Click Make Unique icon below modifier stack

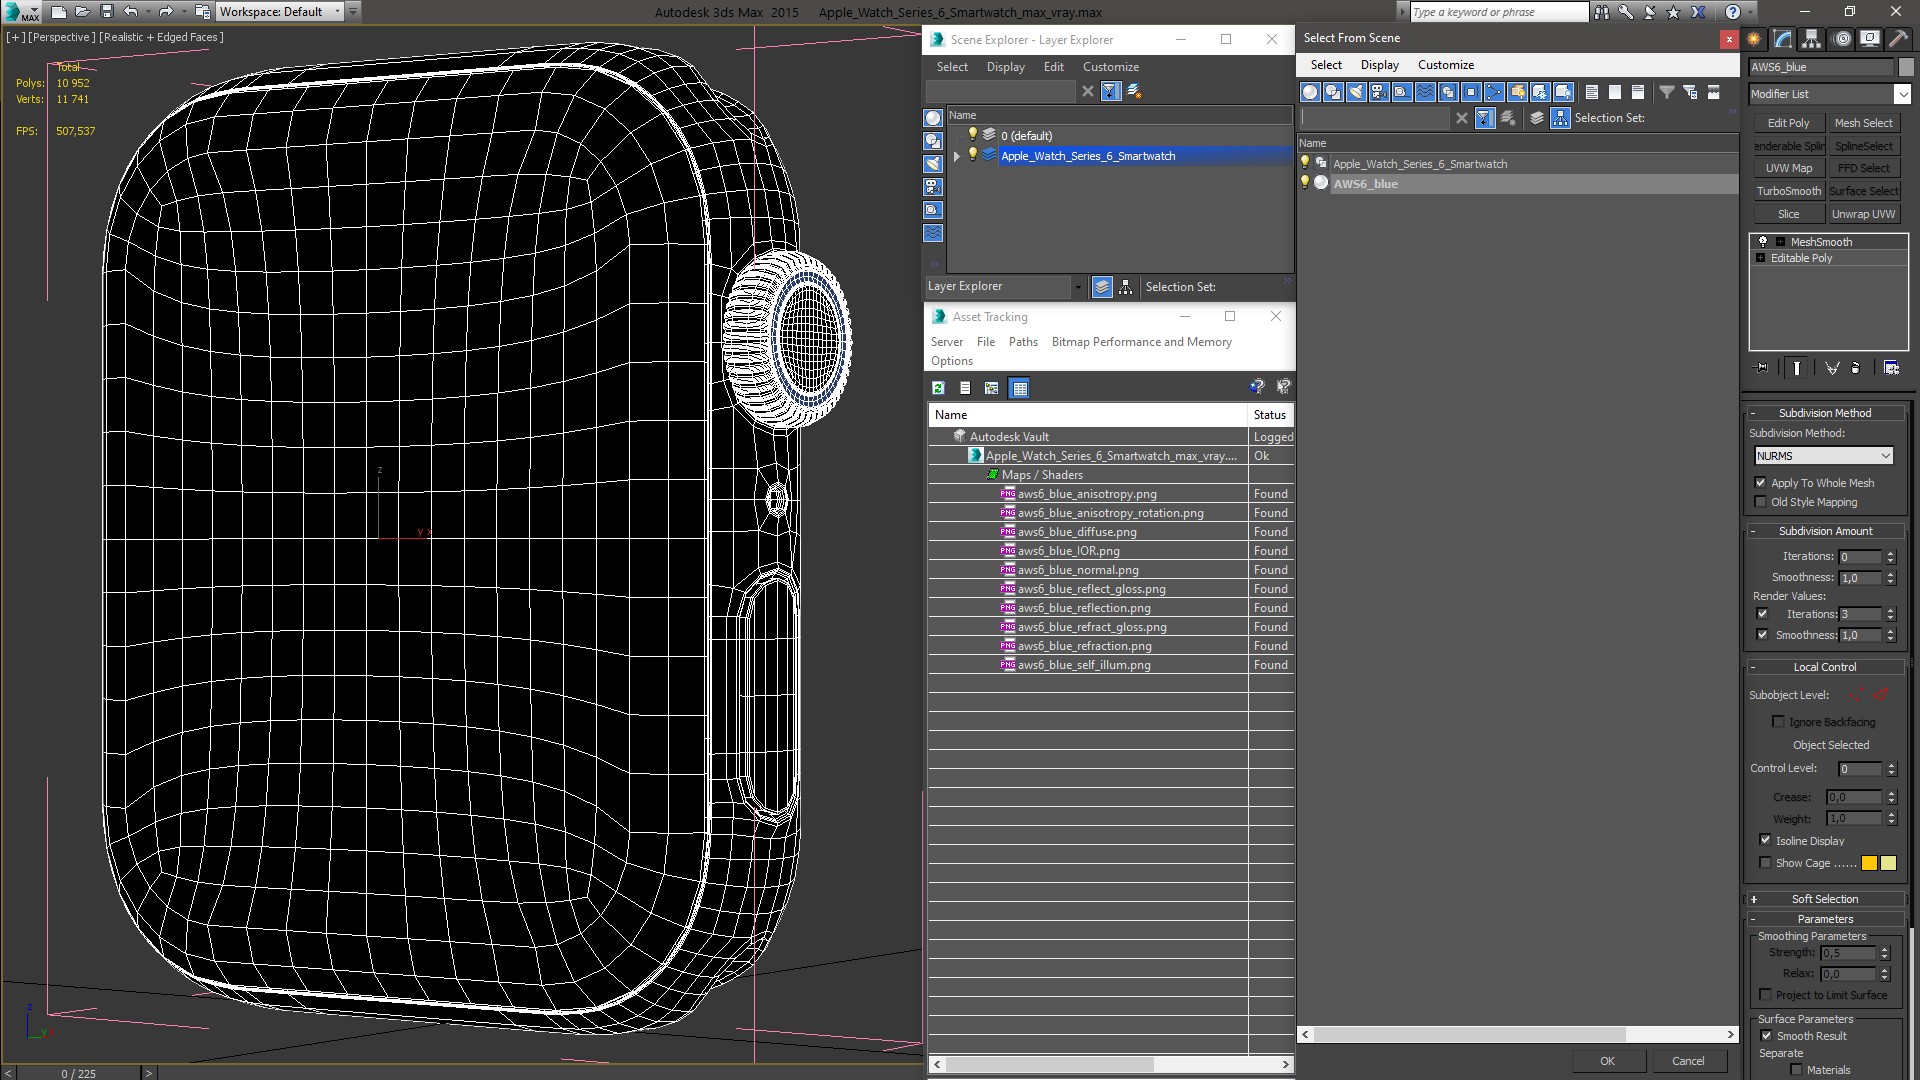(1832, 368)
